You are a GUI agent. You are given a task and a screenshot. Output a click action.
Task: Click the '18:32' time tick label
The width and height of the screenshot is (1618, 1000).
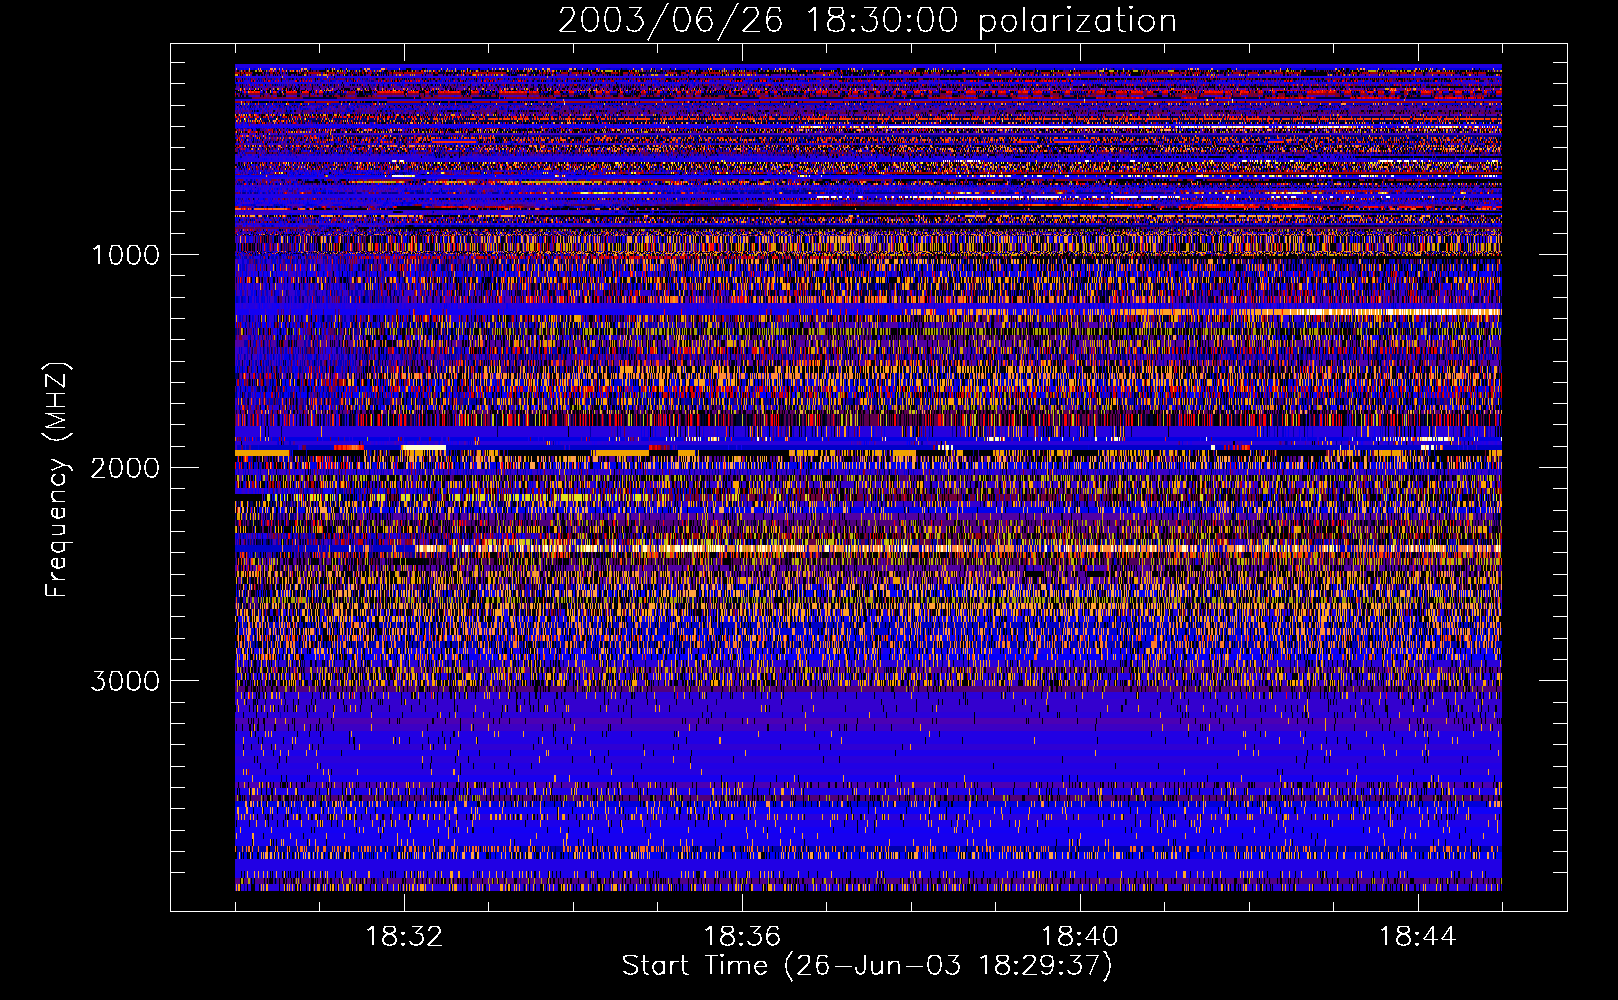[x=404, y=937]
